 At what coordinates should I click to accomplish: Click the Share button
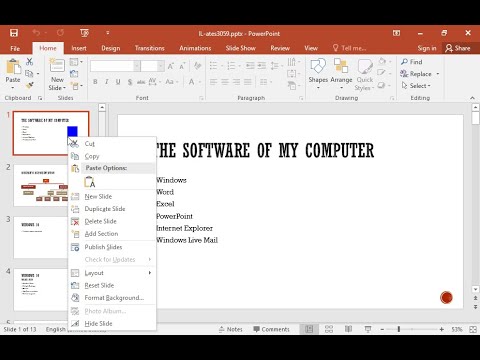point(458,48)
